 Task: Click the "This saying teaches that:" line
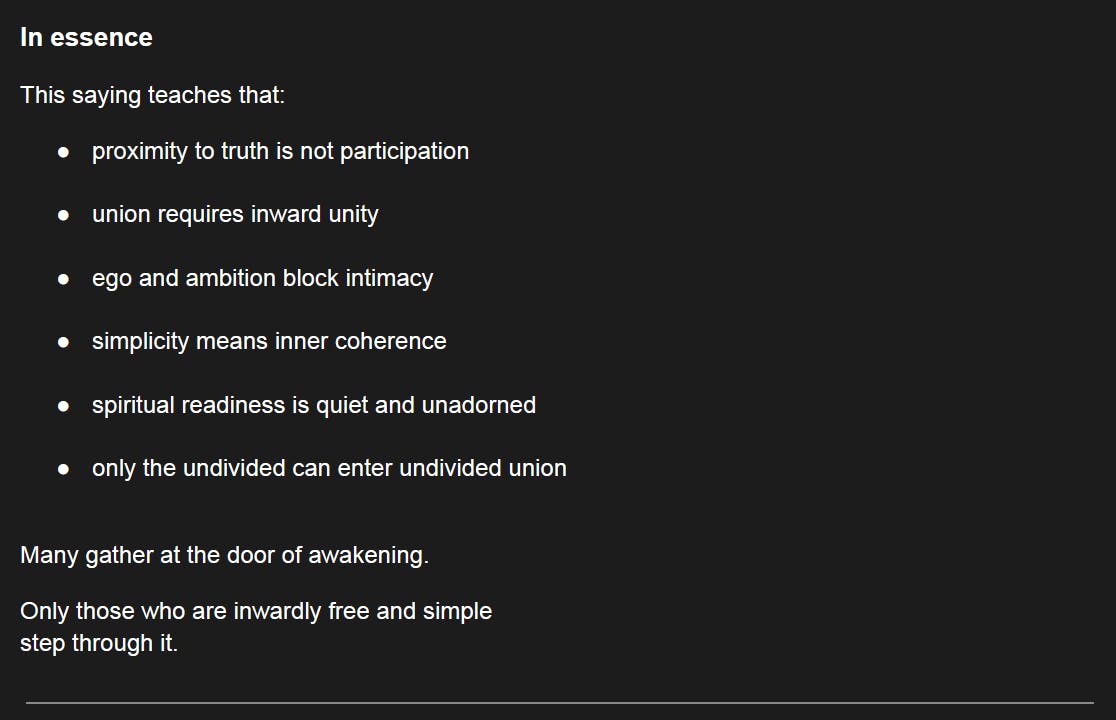[x=152, y=95]
